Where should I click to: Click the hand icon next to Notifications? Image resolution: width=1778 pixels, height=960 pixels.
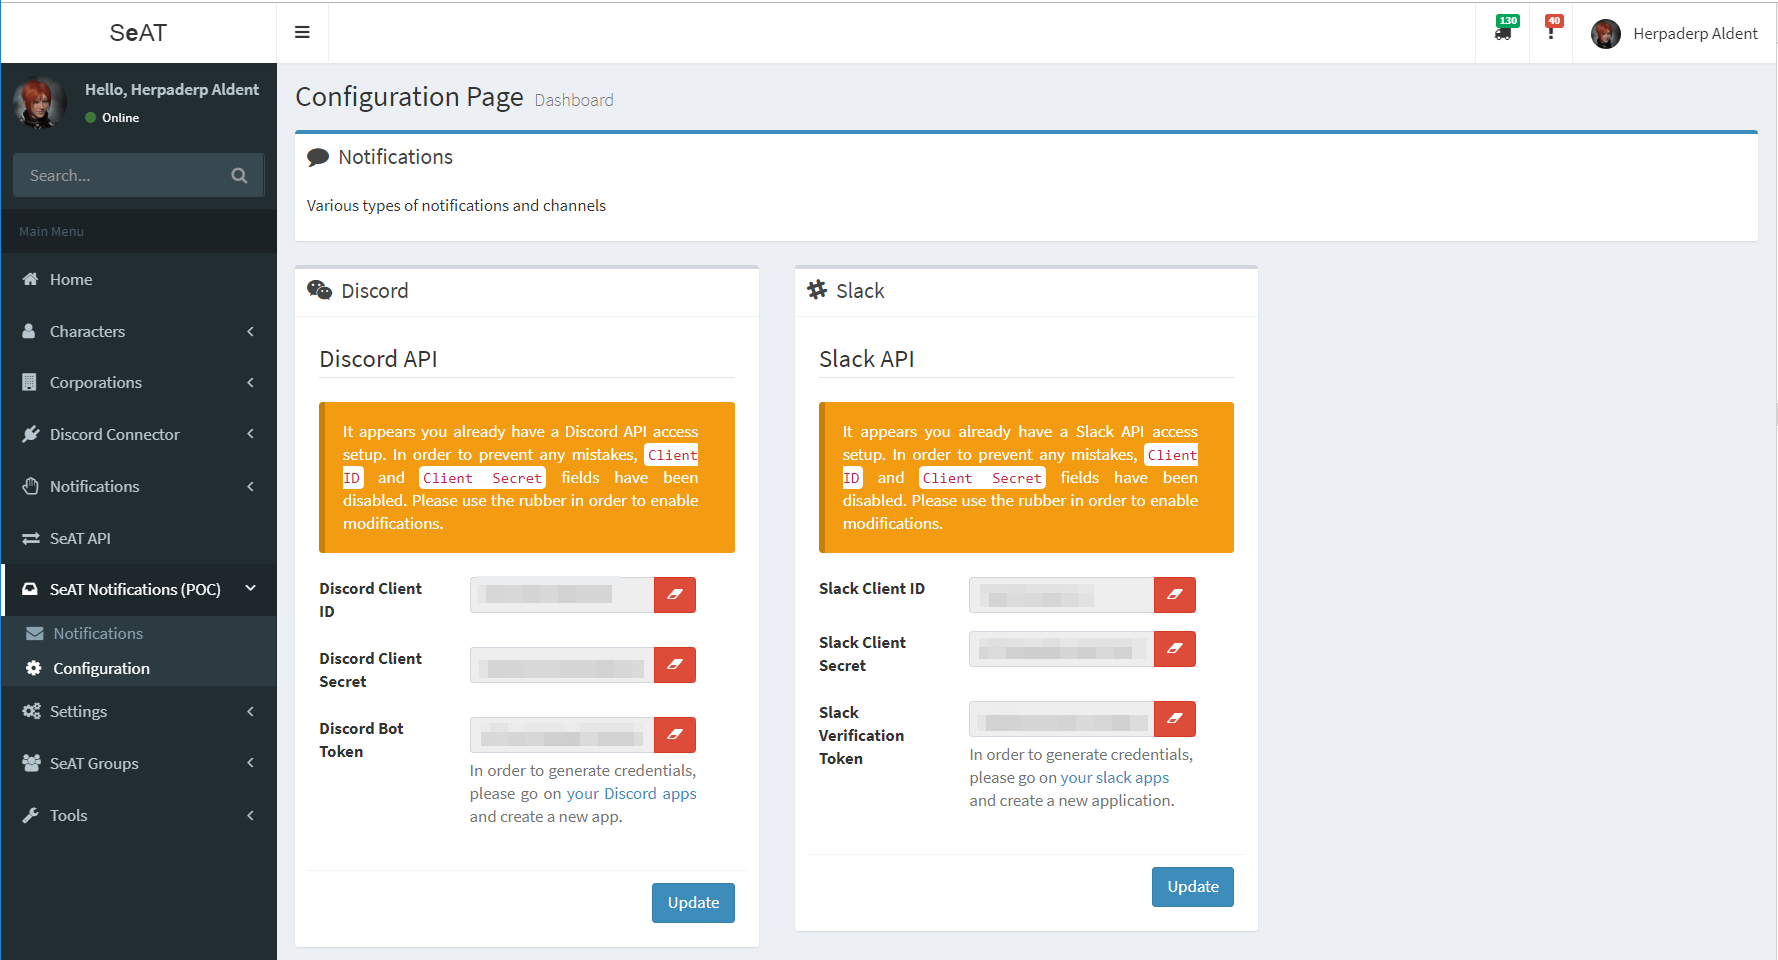pos(30,486)
